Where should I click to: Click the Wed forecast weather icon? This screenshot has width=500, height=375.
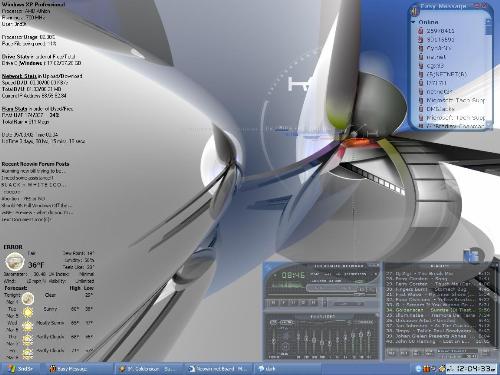(28, 326)
